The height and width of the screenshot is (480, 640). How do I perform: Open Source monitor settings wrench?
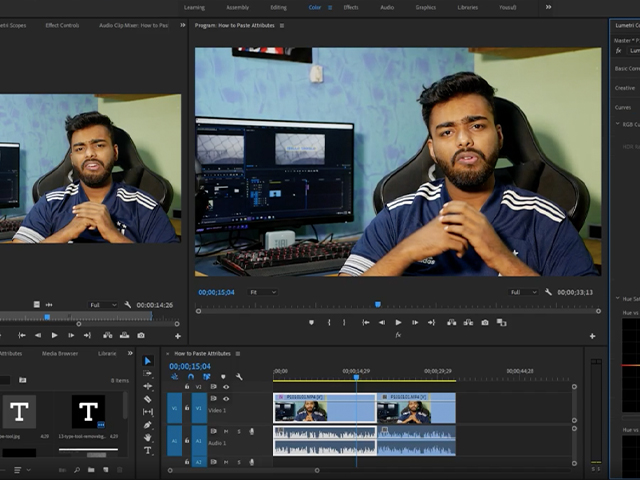(128, 304)
